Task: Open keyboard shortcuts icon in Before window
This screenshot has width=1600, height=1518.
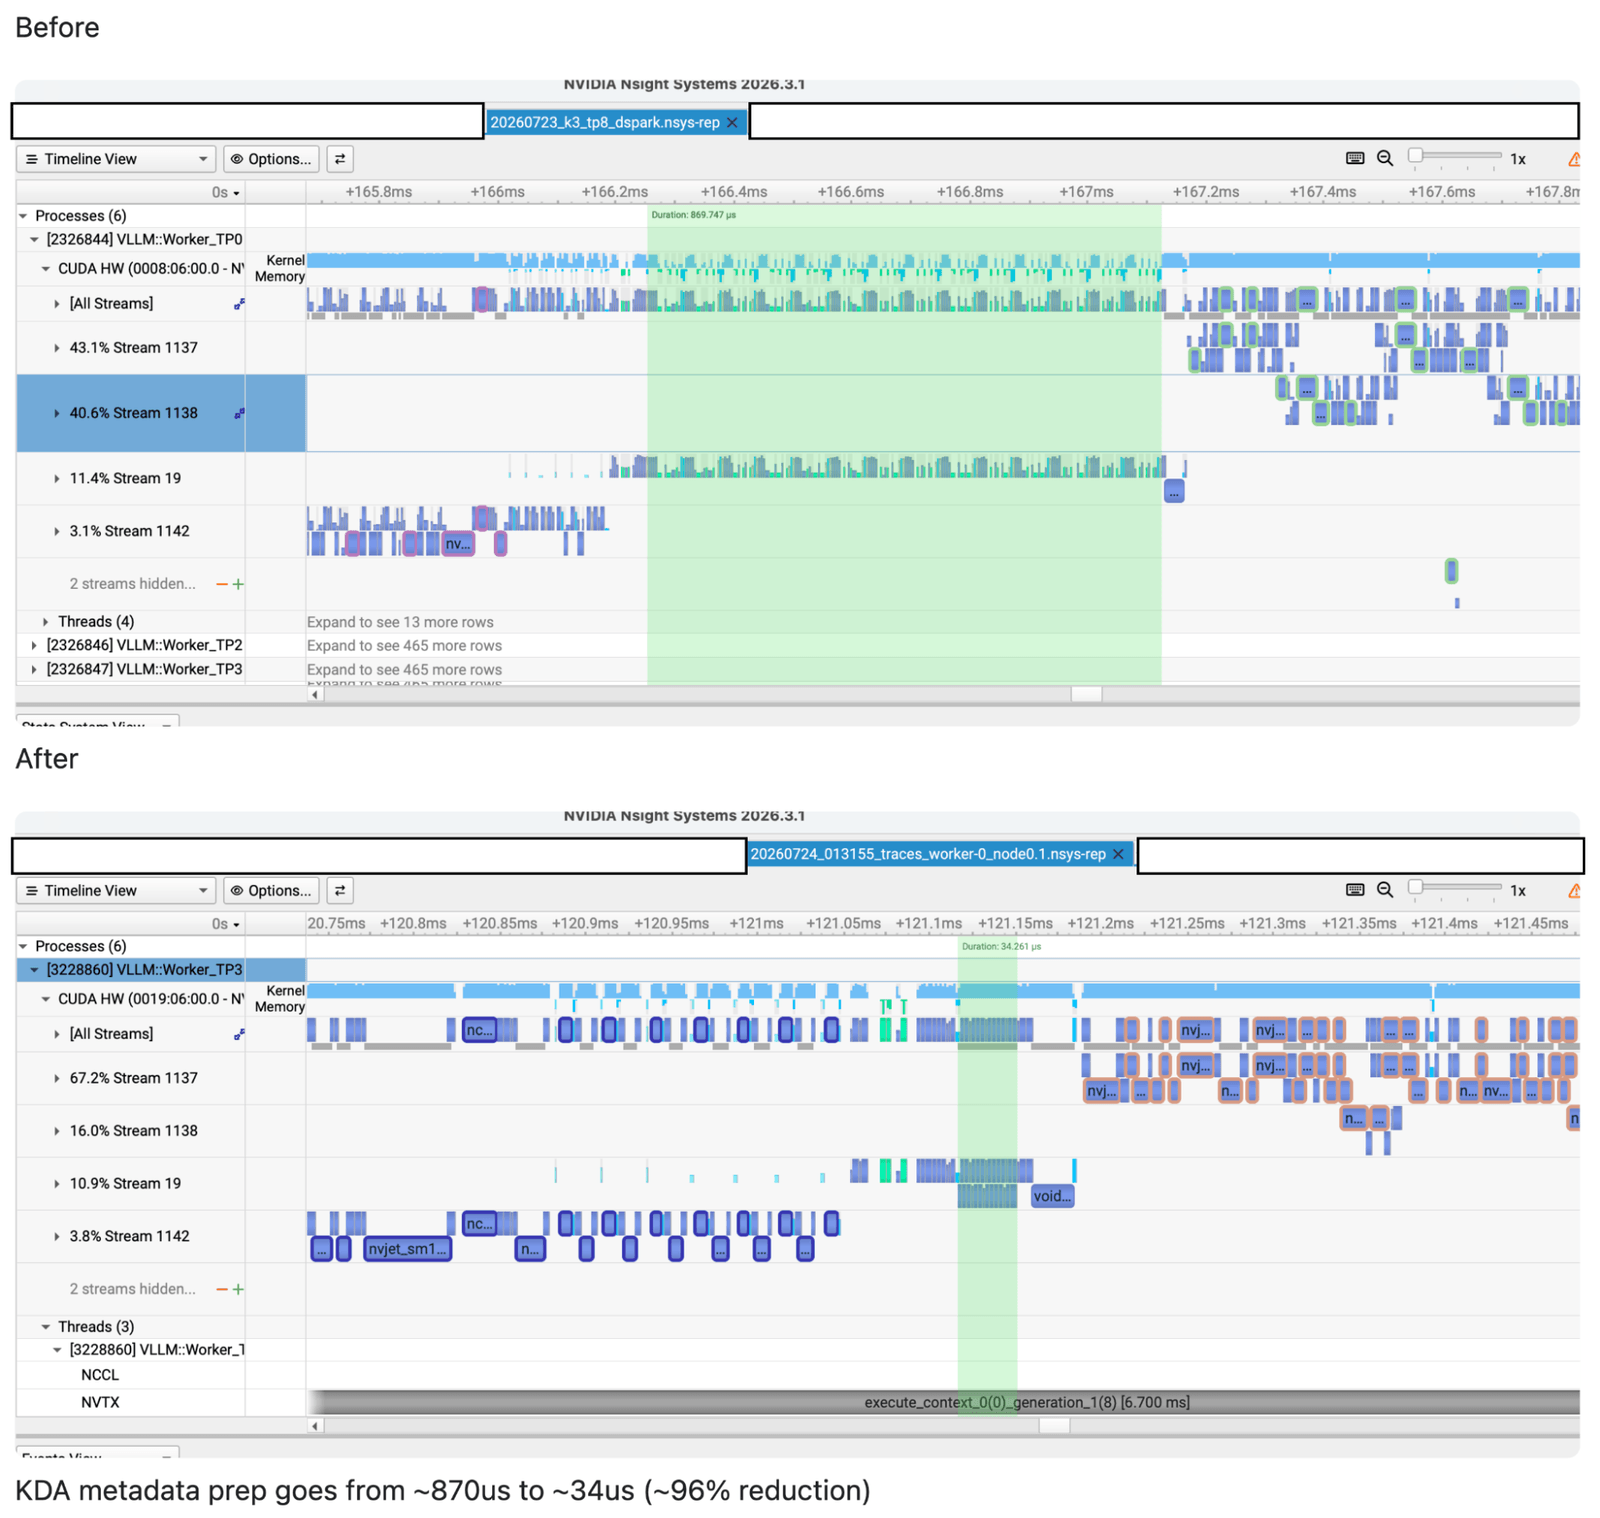Action: click(x=1355, y=158)
